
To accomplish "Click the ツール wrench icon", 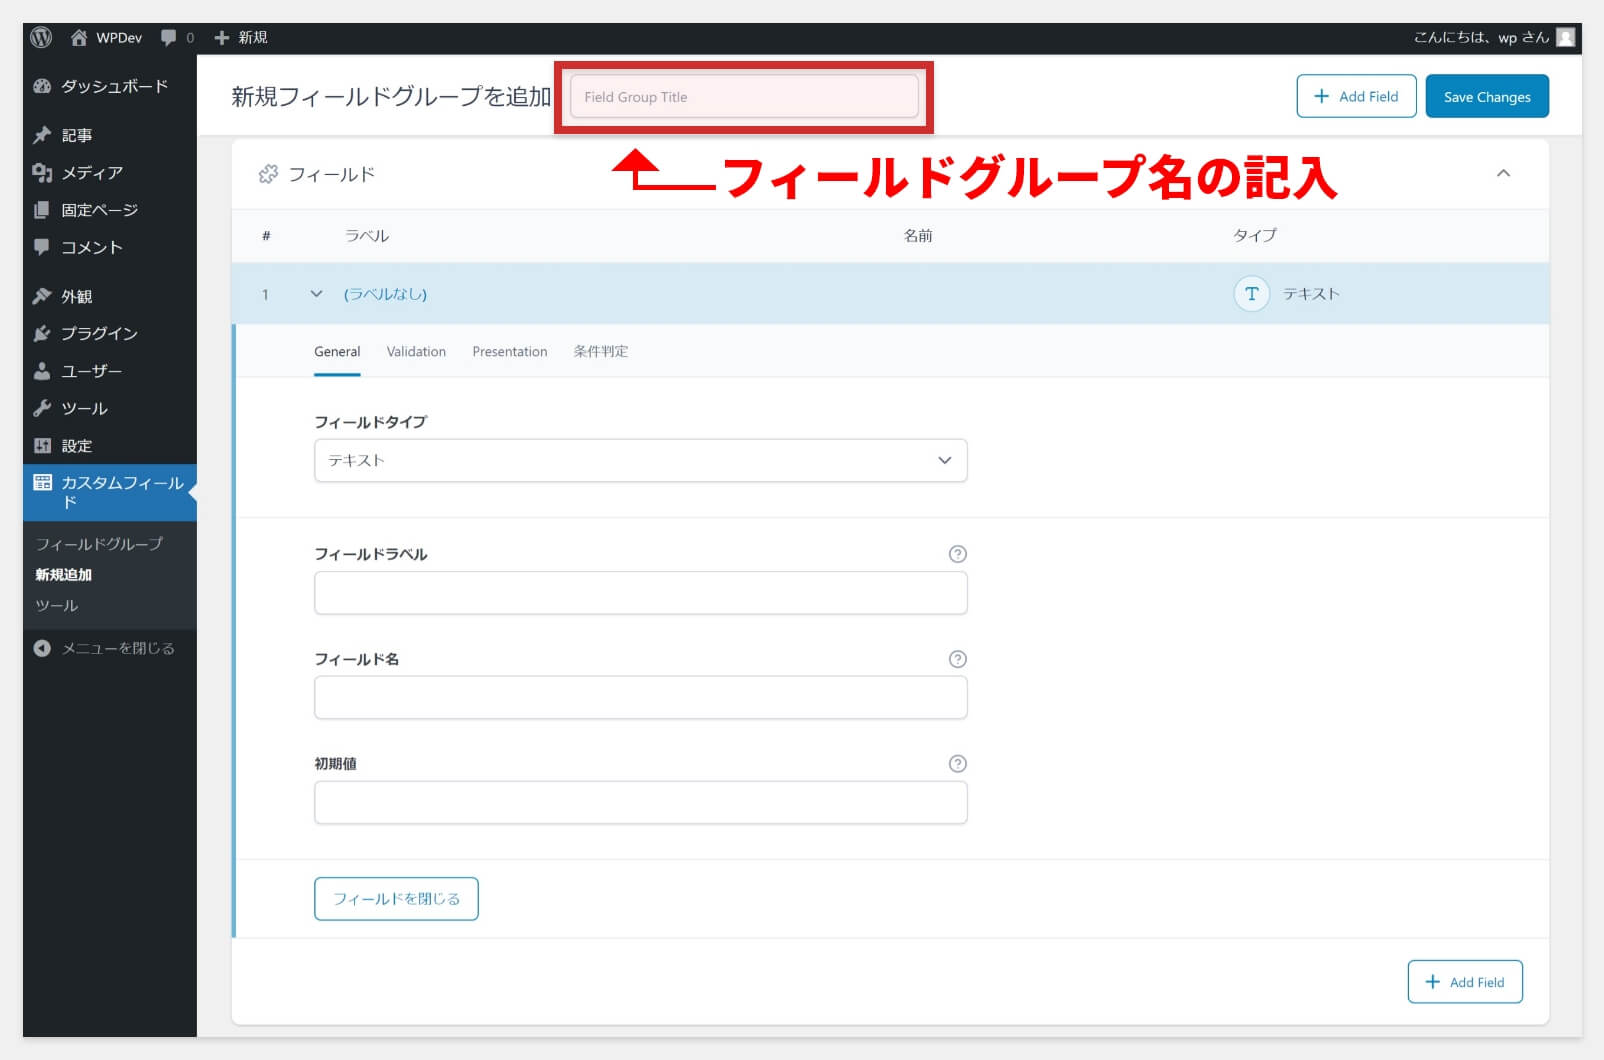I will [x=42, y=408].
